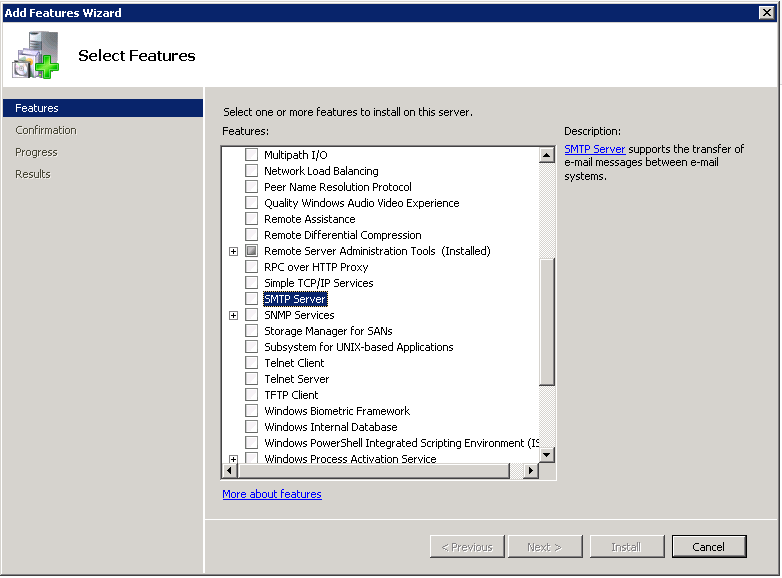
Task: Enable the SMTP Server checkbox
Action: (252, 299)
